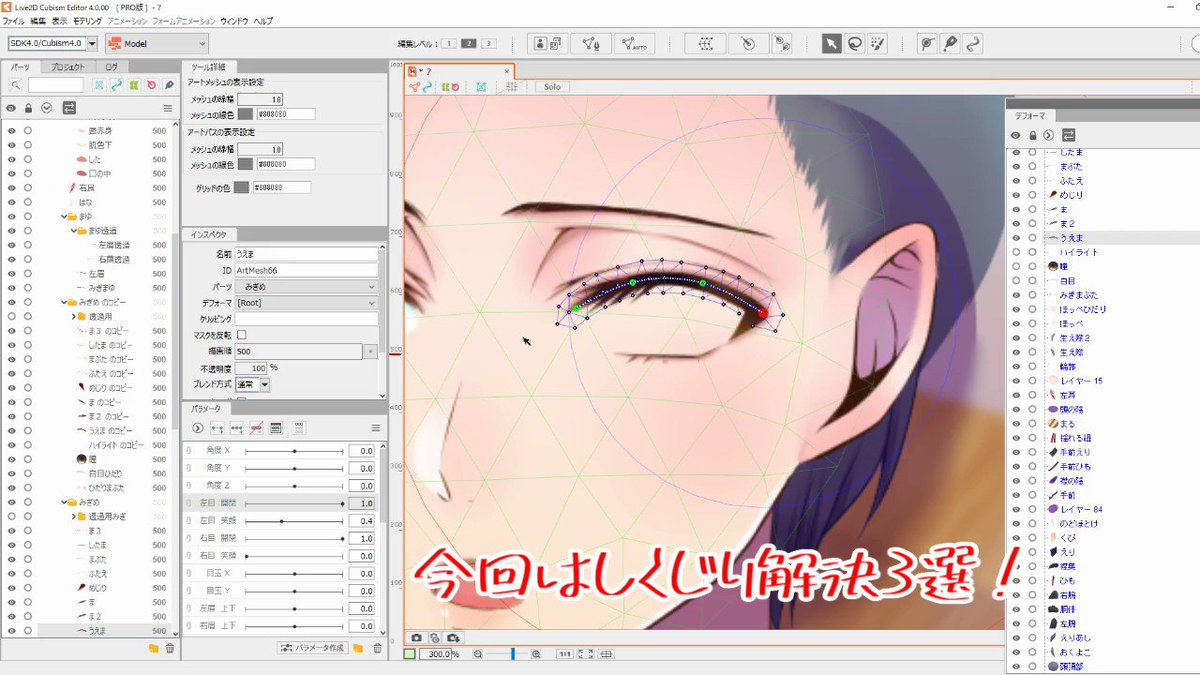Click the zoom-out magnifier icon
This screenshot has height=675, width=1200.
478,654
